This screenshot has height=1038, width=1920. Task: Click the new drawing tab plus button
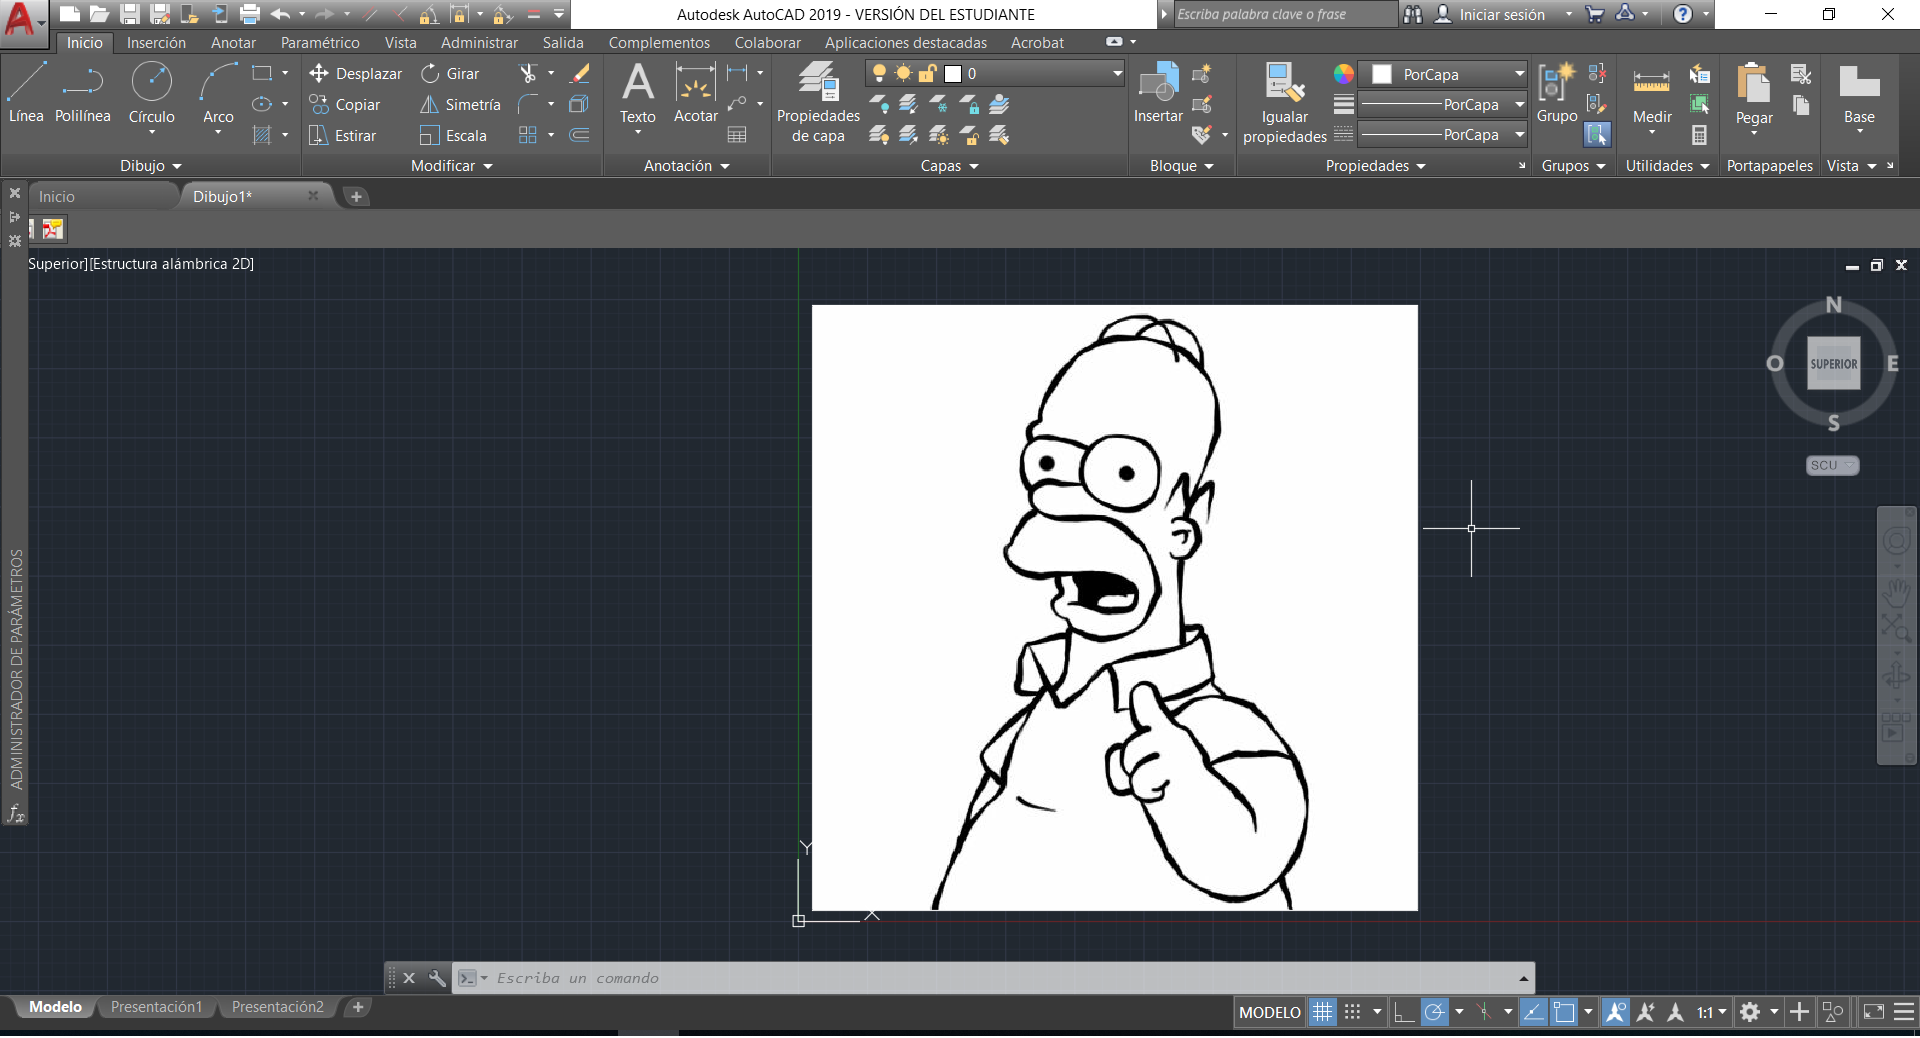pyautogui.click(x=356, y=197)
